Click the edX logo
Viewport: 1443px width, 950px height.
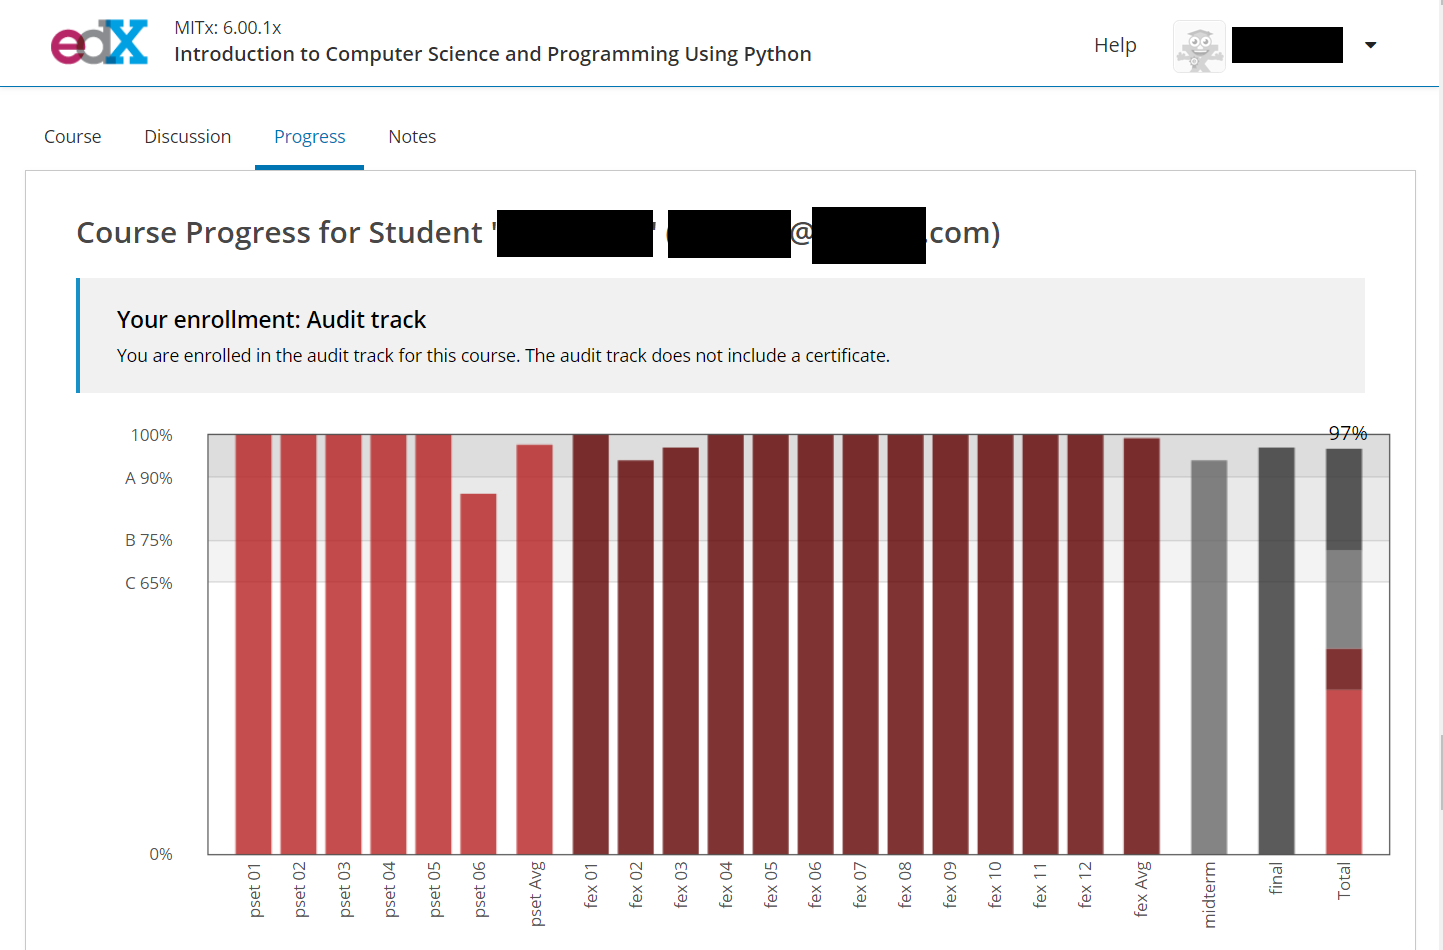coord(99,43)
